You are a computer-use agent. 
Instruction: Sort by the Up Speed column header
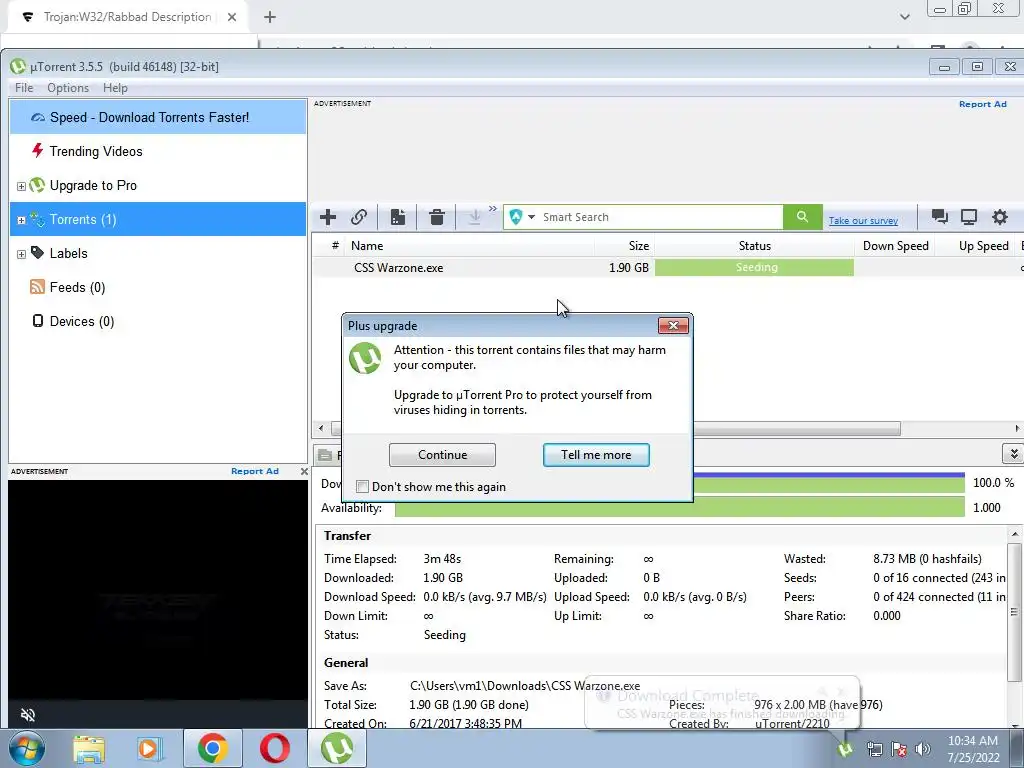[x=976, y=246]
